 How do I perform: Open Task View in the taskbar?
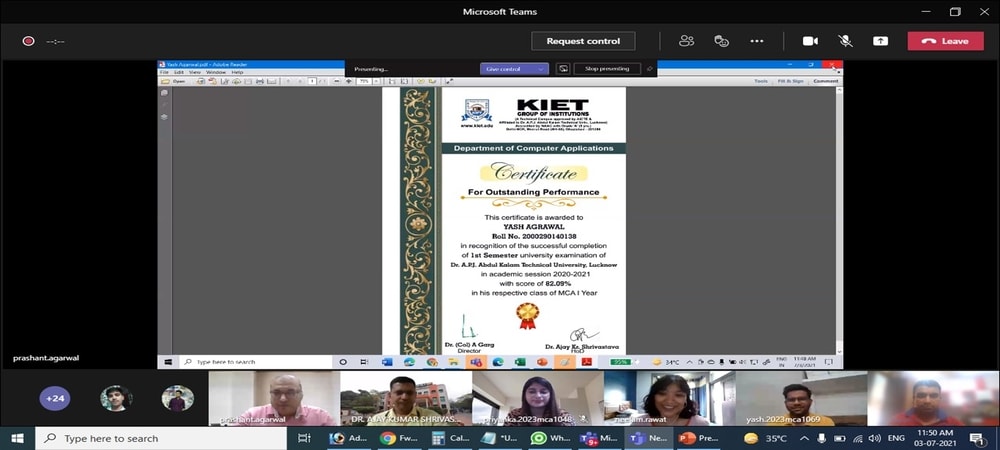pyautogui.click(x=305, y=438)
